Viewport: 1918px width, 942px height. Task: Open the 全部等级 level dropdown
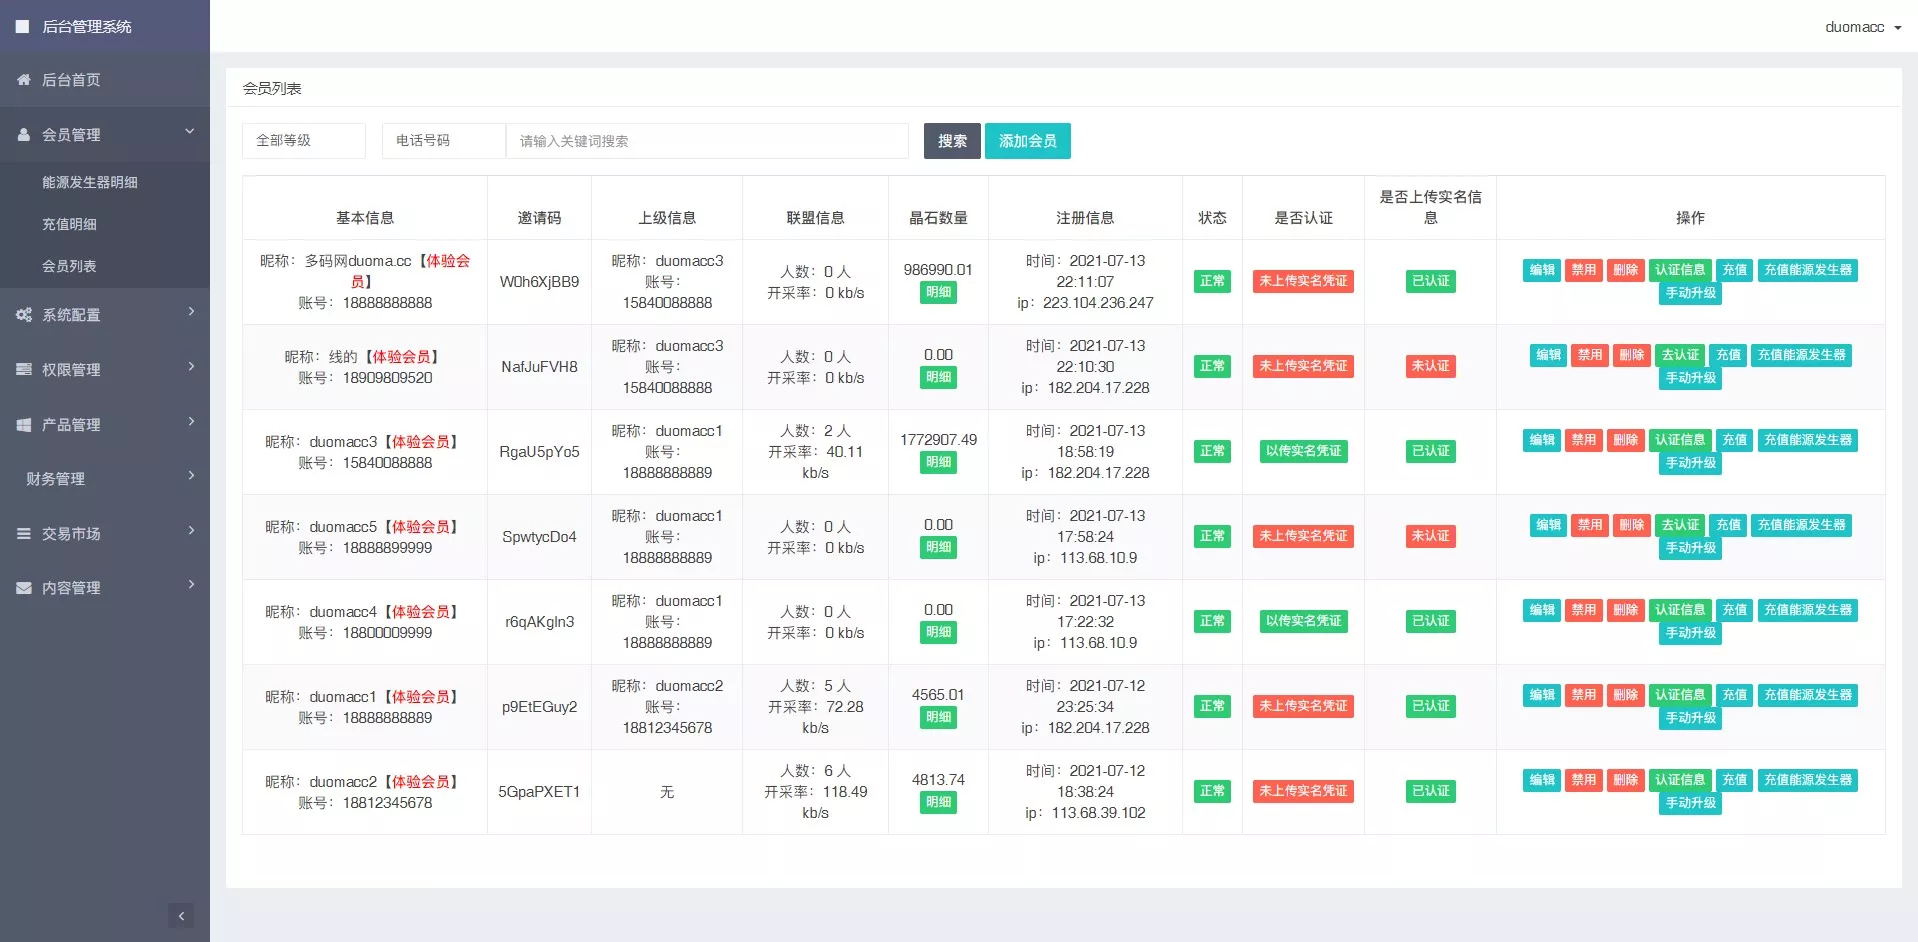click(303, 141)
